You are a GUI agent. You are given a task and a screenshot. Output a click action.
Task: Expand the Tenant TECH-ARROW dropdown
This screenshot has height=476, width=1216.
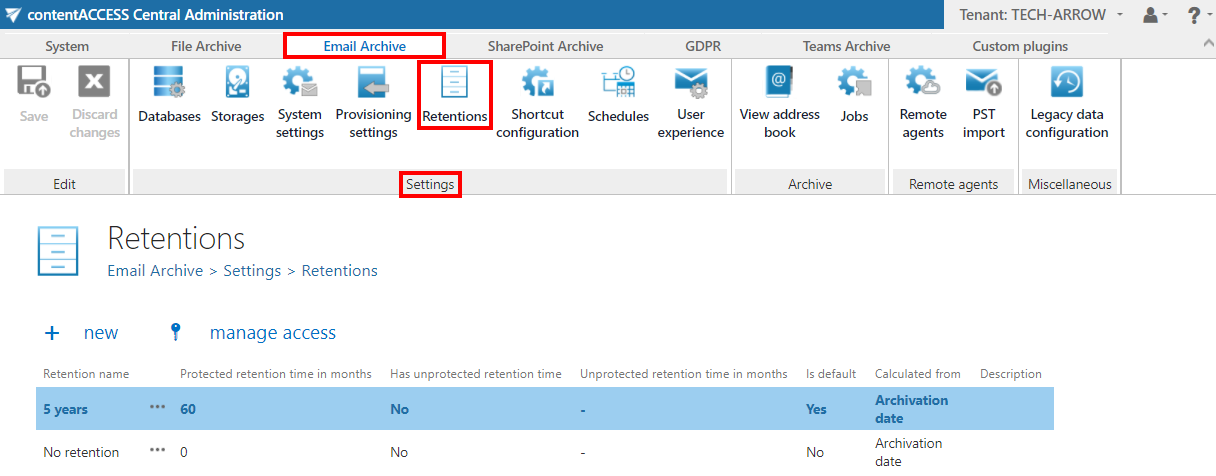coord(1040,15)
